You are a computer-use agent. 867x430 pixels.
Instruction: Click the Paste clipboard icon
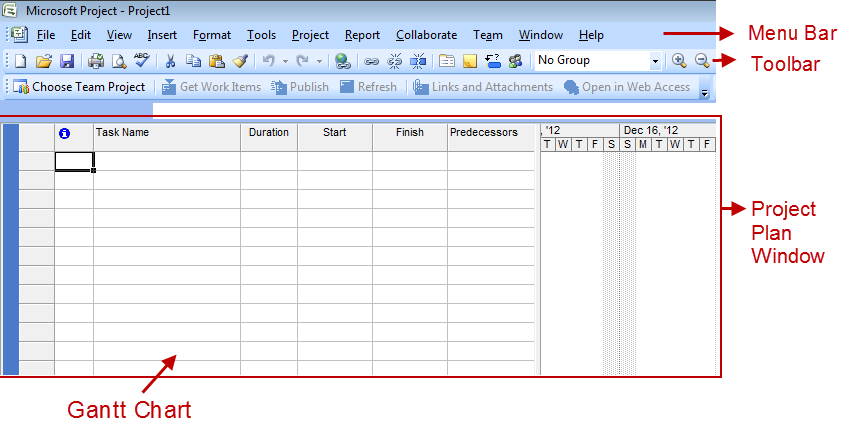coord(216,61)
